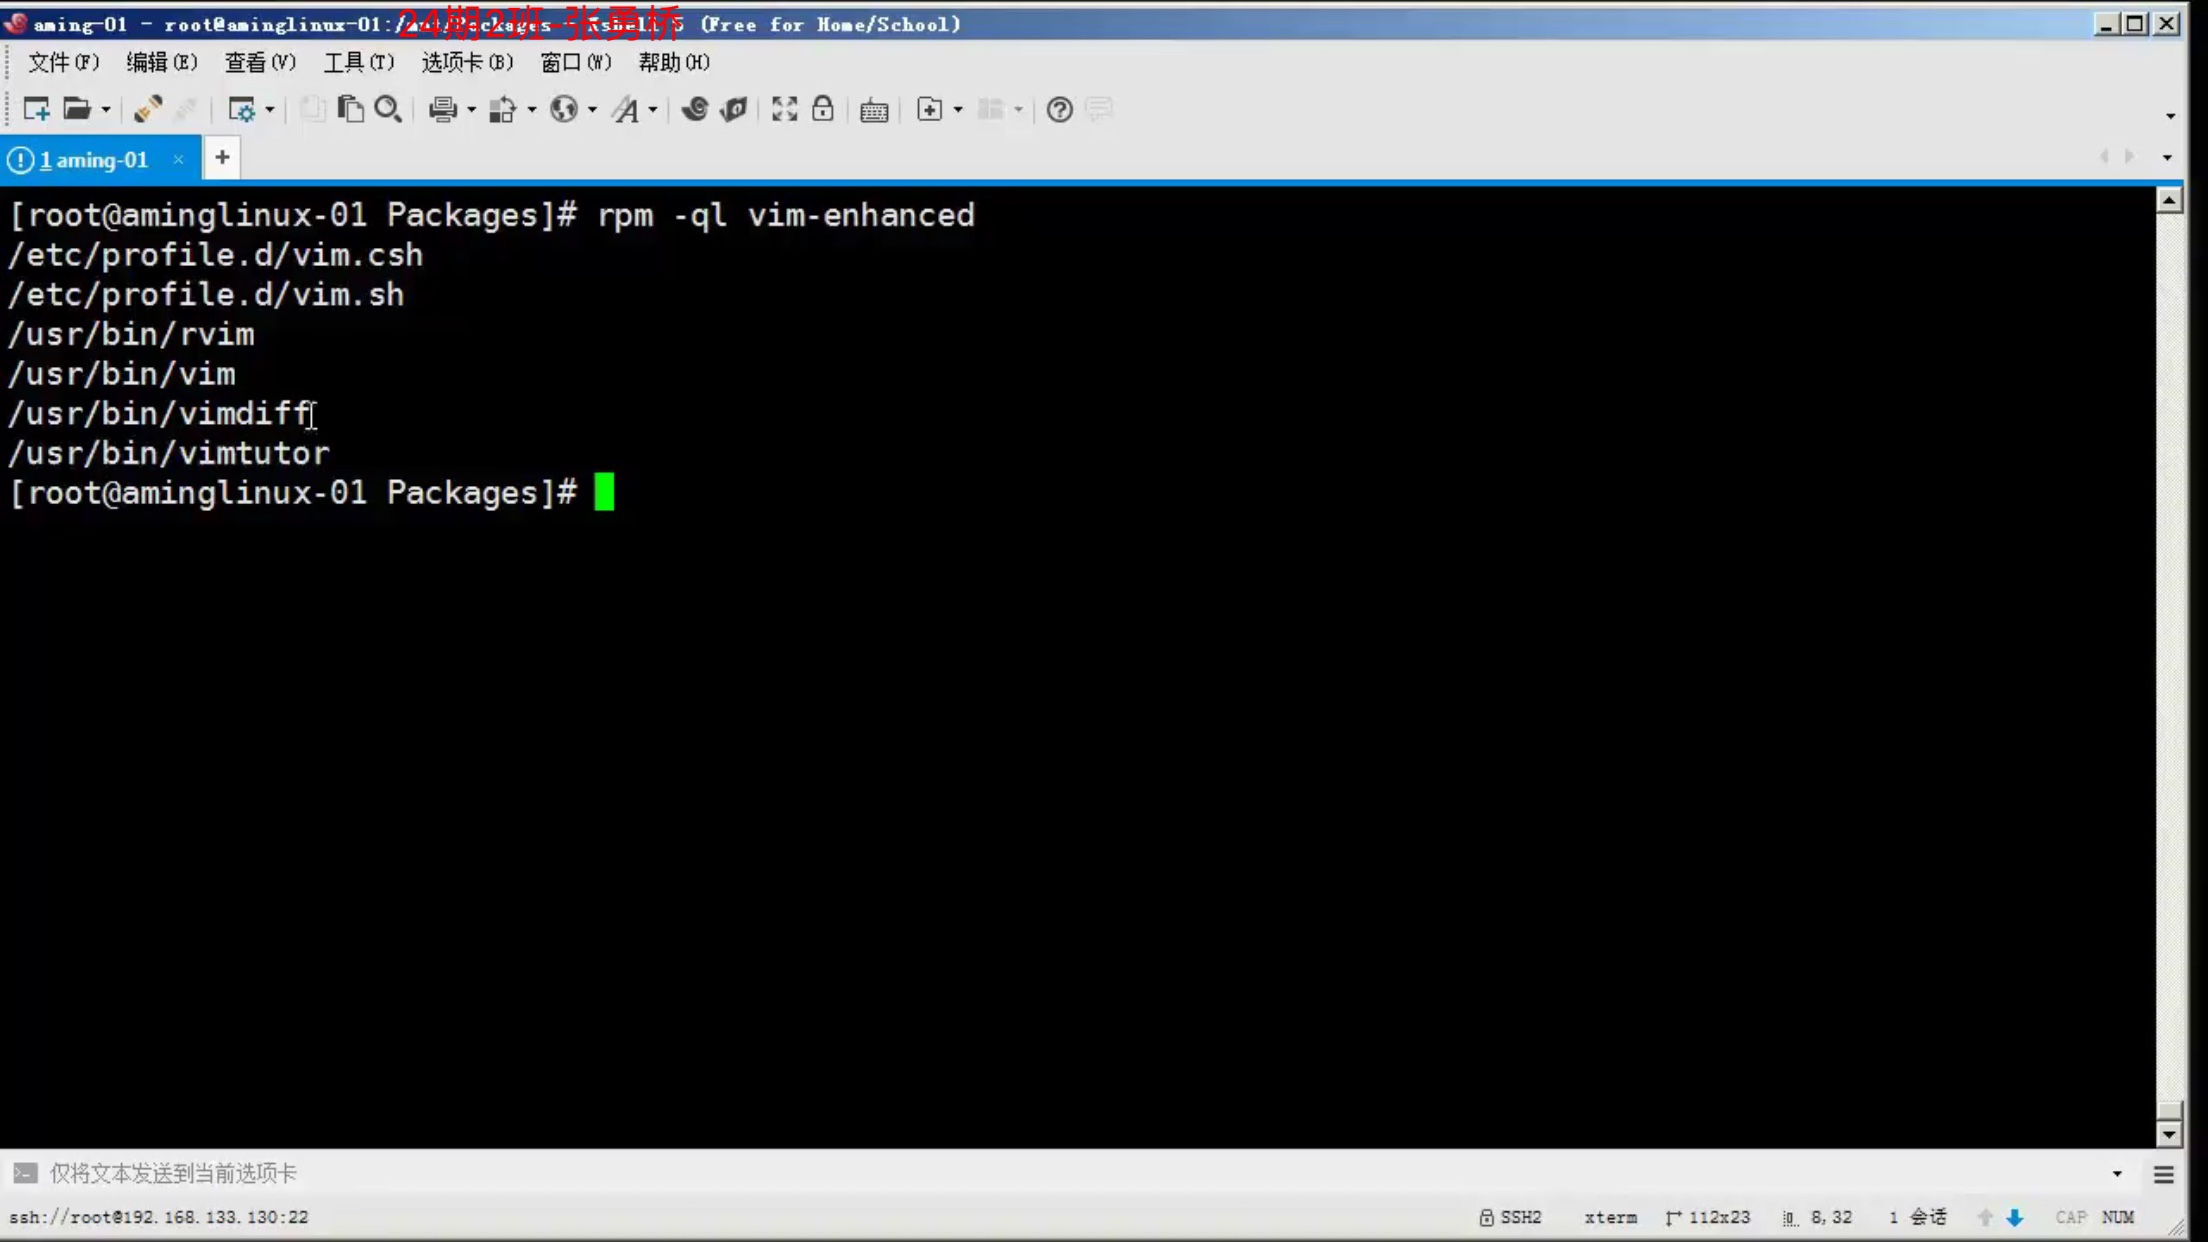This screenshot has height=1242, width=2208.
Task: Close the aming-01 tab
Action: click(x=178, y=159)
